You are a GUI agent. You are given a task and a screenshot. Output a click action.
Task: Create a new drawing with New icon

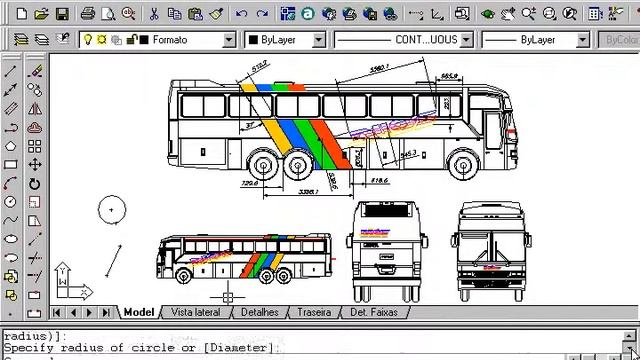pos(22,14)
